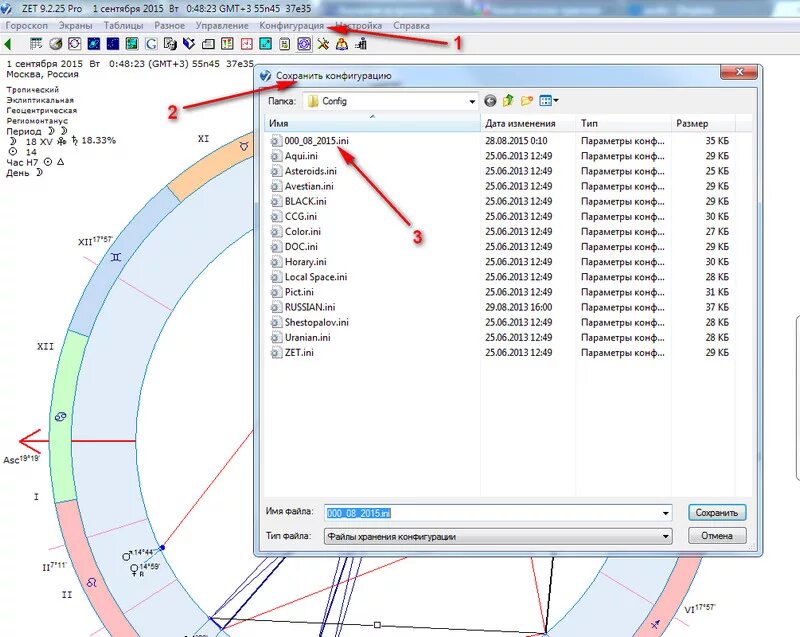Click the wizard figure toolbar icon

342,44
